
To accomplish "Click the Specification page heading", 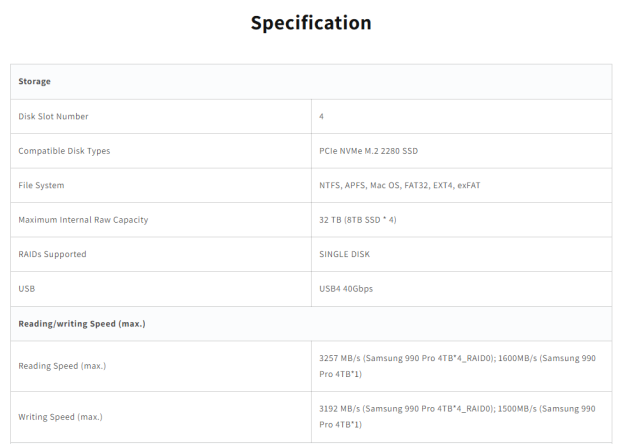I will [x=310, y=23].
